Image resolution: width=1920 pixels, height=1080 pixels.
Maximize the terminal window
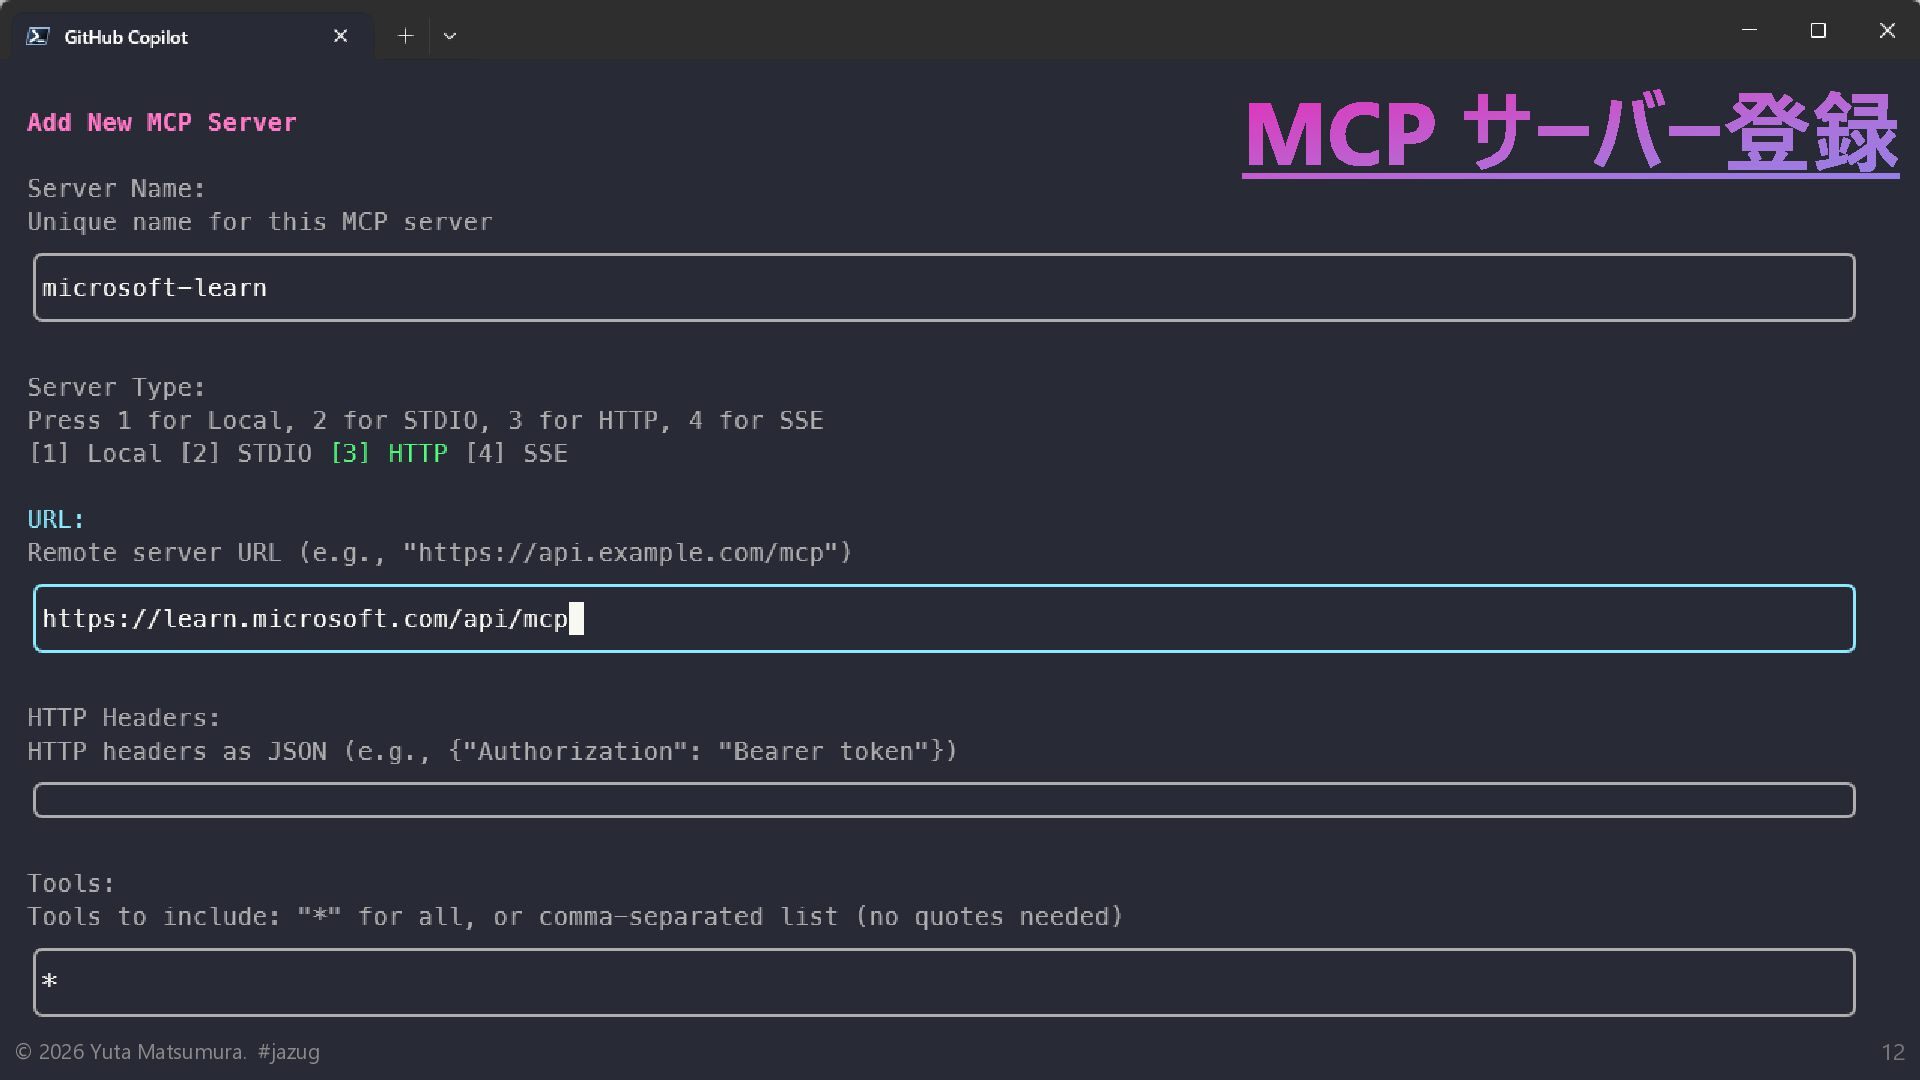pyautogui.click(x=1818, y=31)
